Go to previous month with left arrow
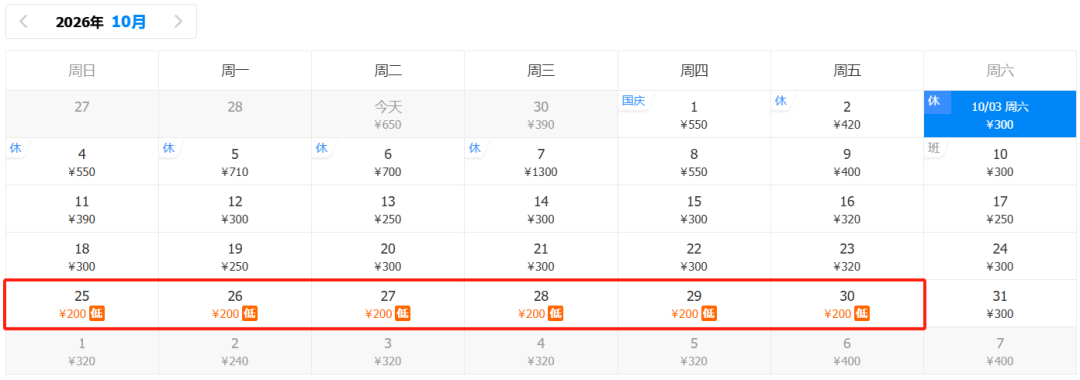This screenshot has height=380, width=1080. click(x=24, y=22)
